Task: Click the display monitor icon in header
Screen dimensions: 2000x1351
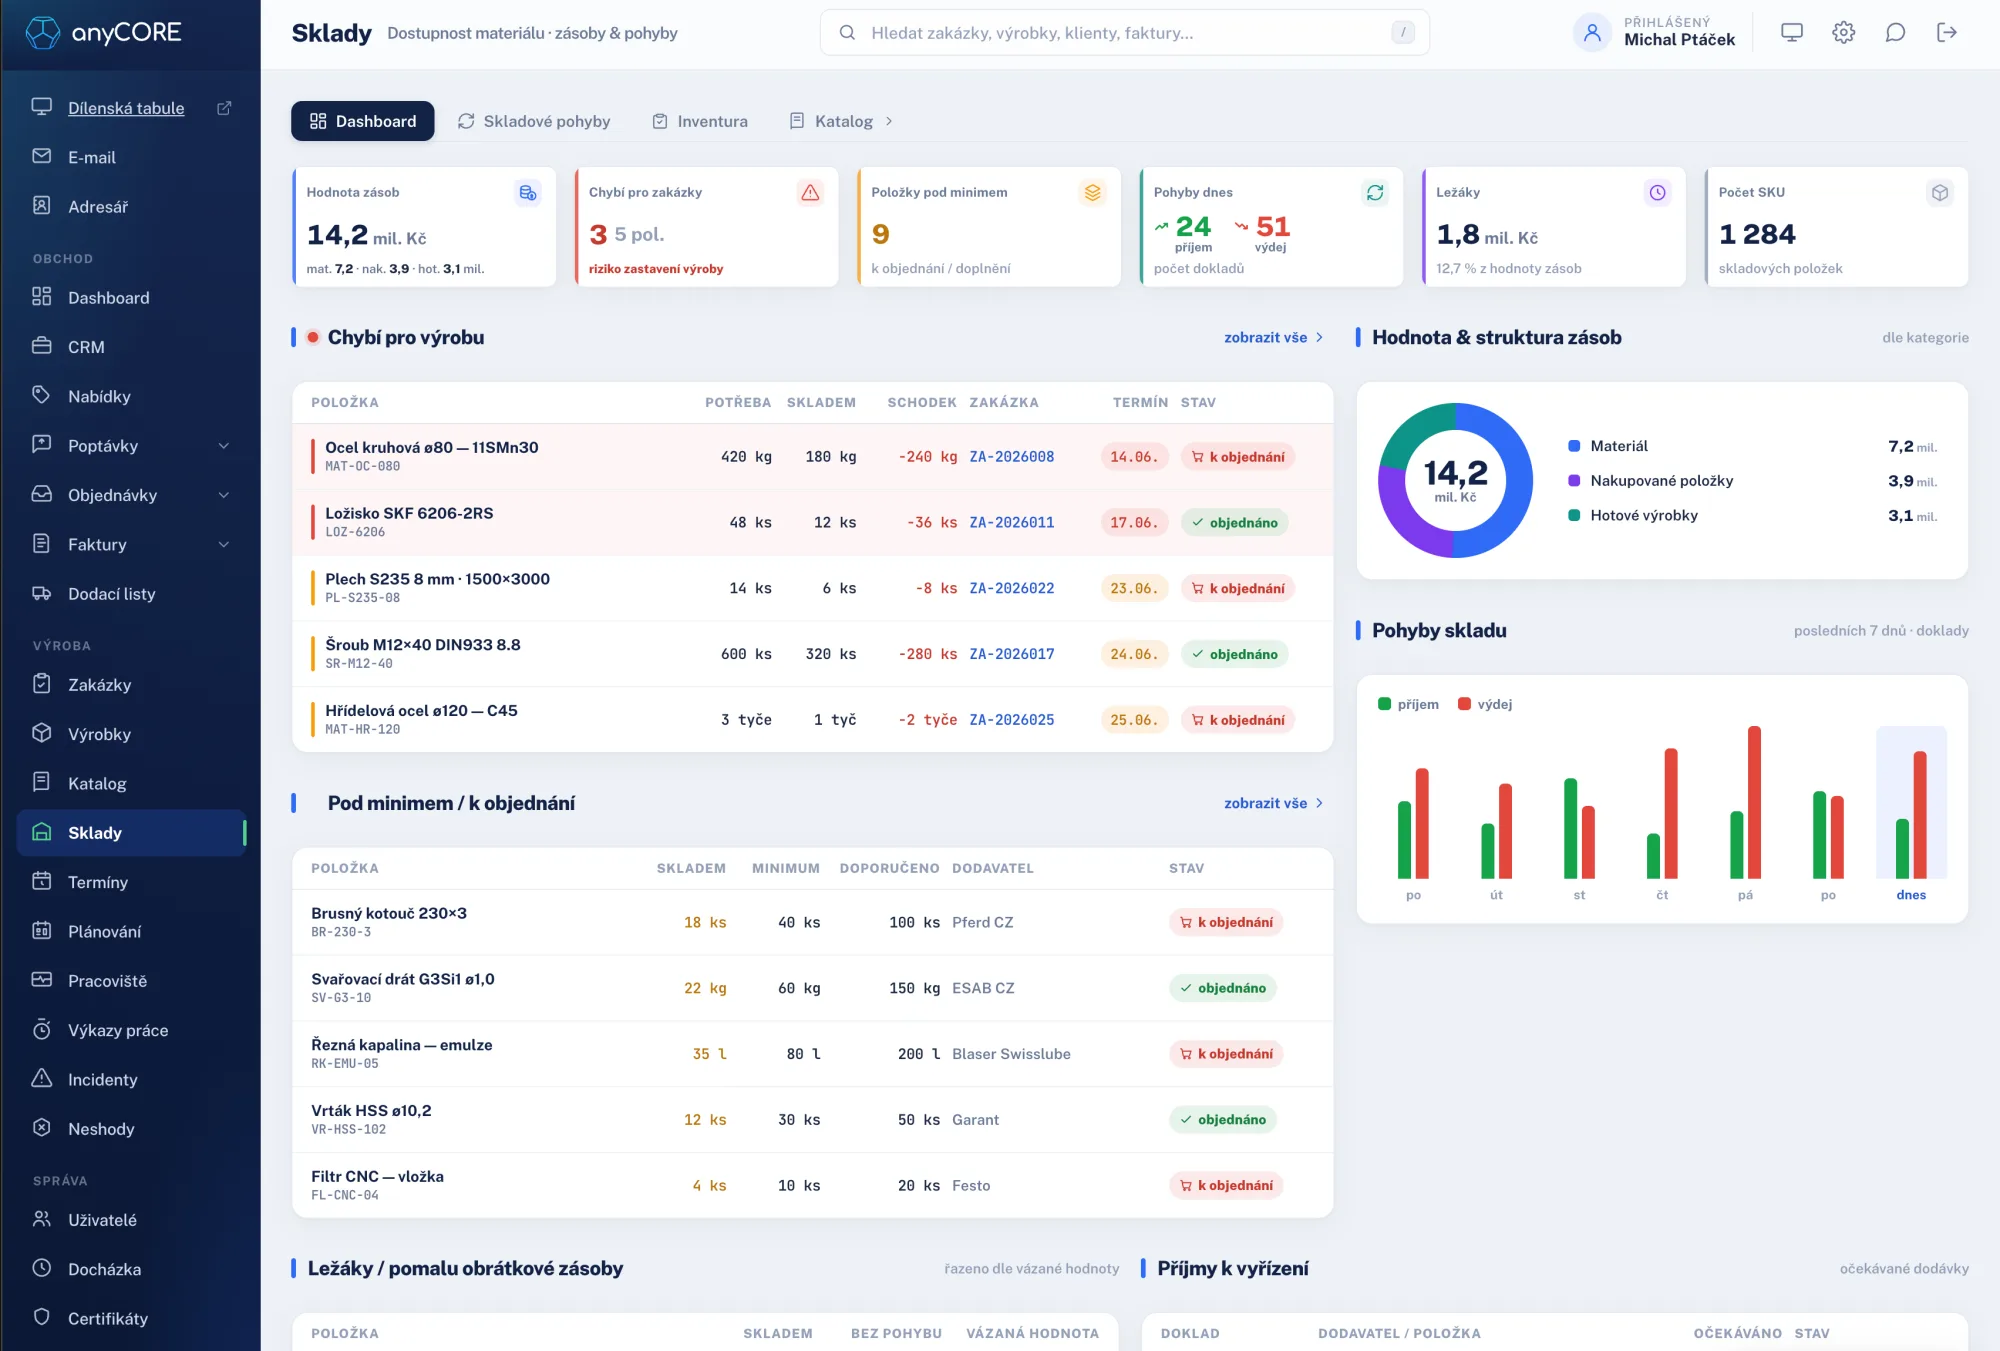Action: pyautogui.click(x=1791, y=32)
